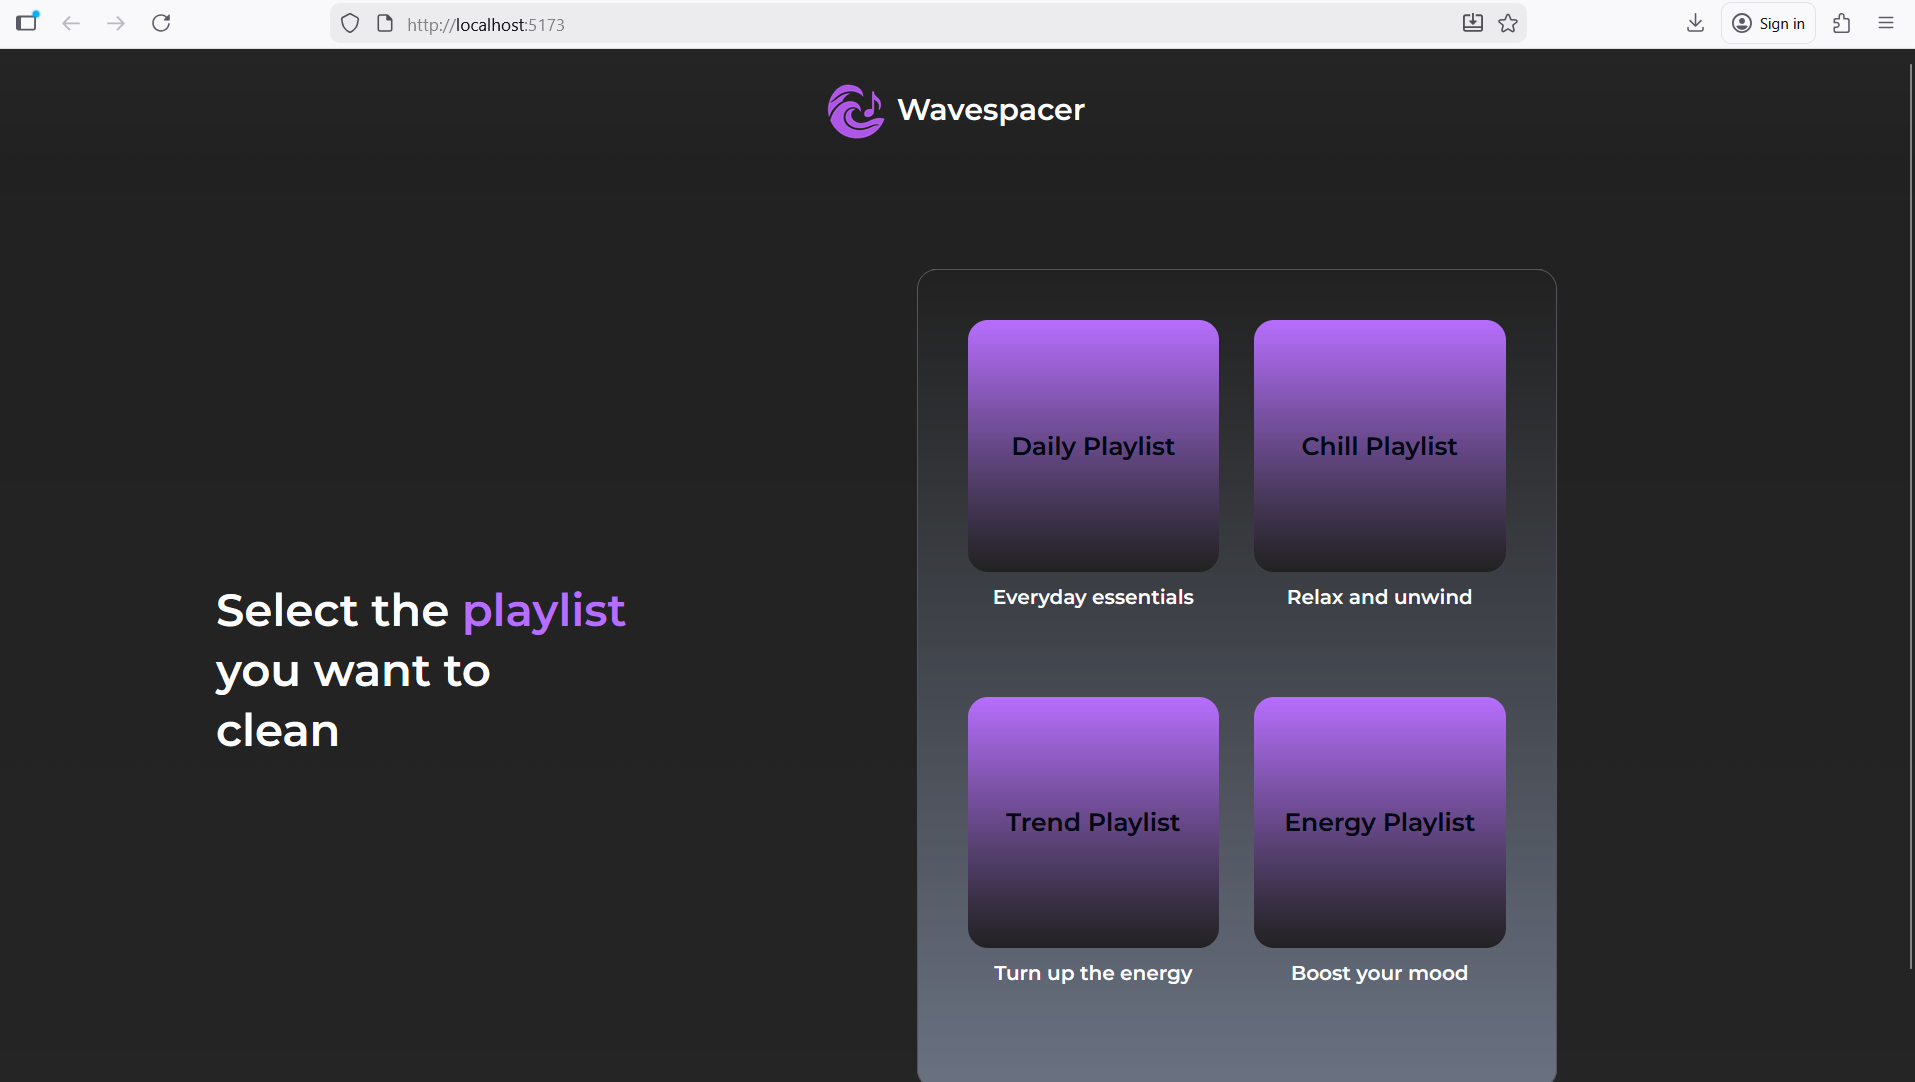Click the Wavespacer wave logo icon
This screenshot has width=1915, height=1082.
pyautogui.click(x=855, y=111)
